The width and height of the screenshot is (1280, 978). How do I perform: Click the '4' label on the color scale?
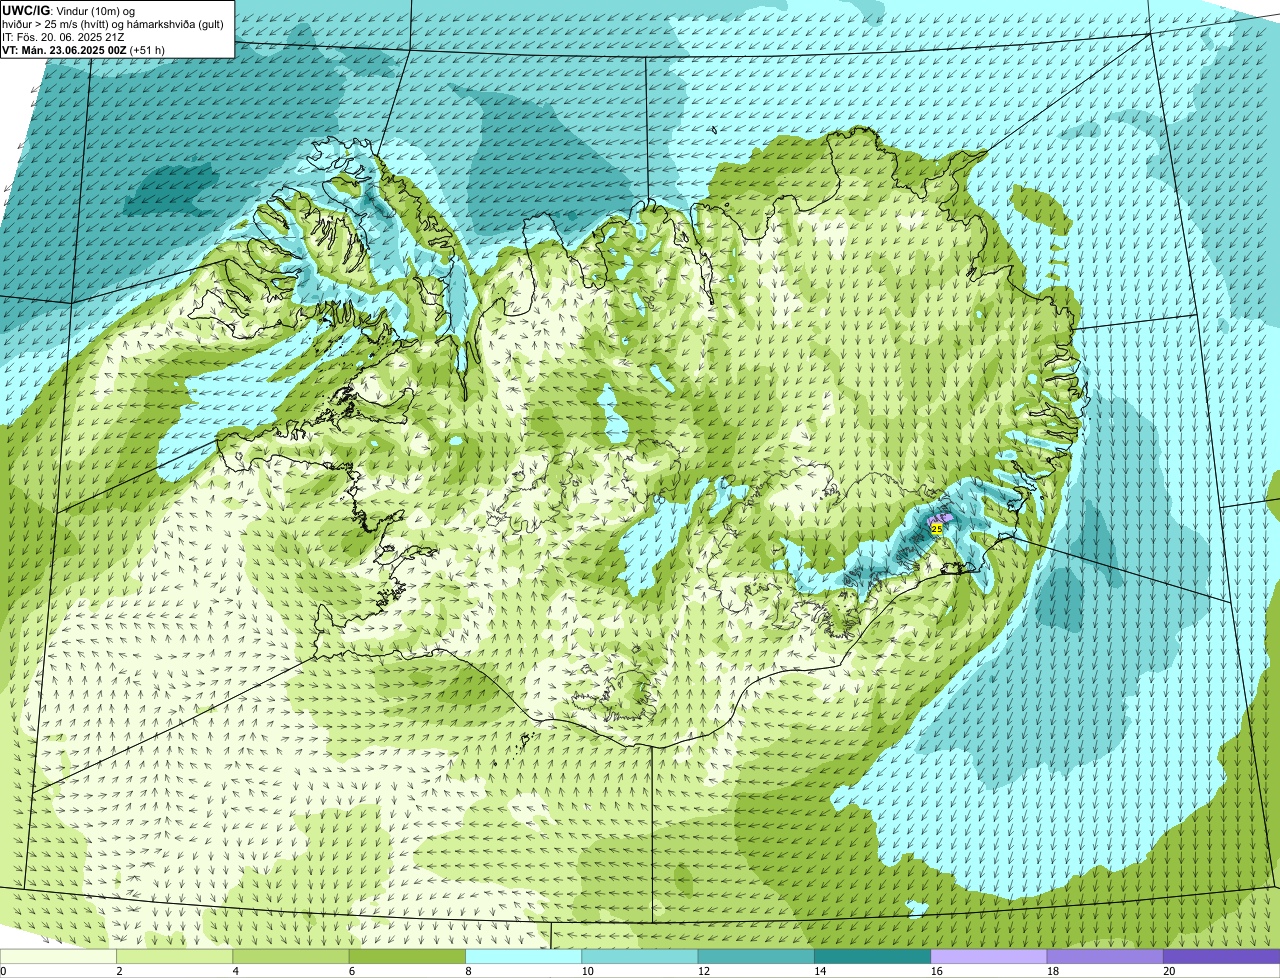236,971
